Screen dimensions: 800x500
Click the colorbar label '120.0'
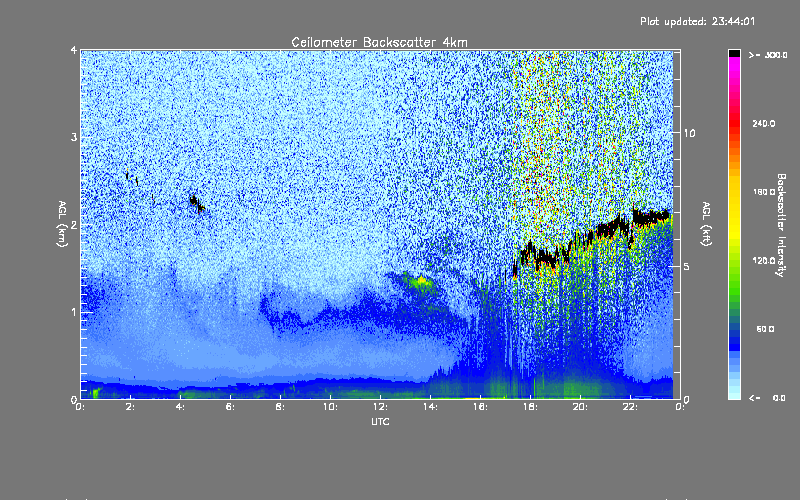(764, 260)
